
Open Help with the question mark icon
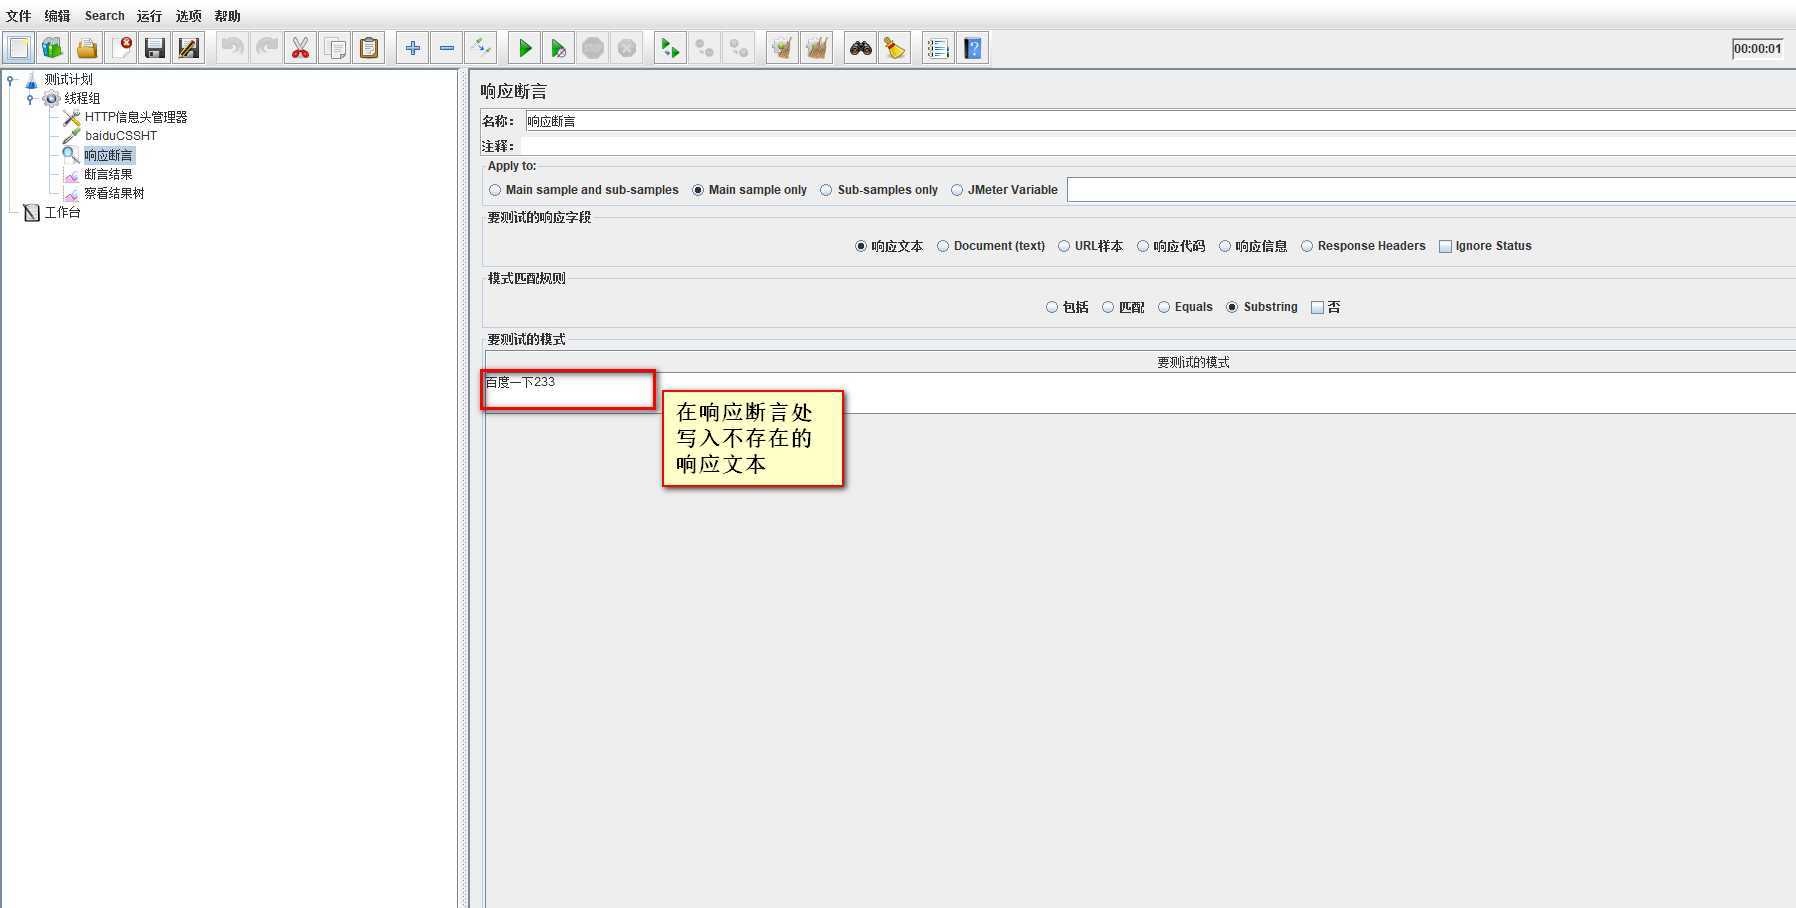point(972,48)
